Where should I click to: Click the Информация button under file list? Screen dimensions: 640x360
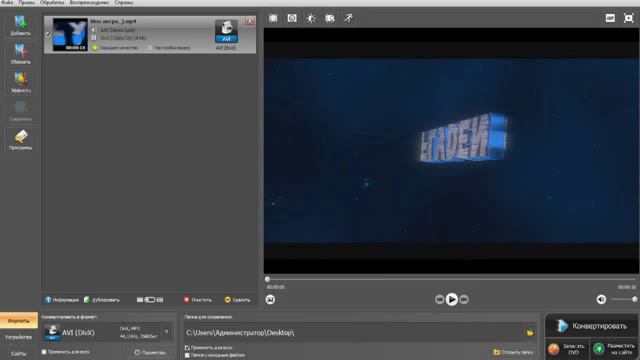click(x=62, y=300)
